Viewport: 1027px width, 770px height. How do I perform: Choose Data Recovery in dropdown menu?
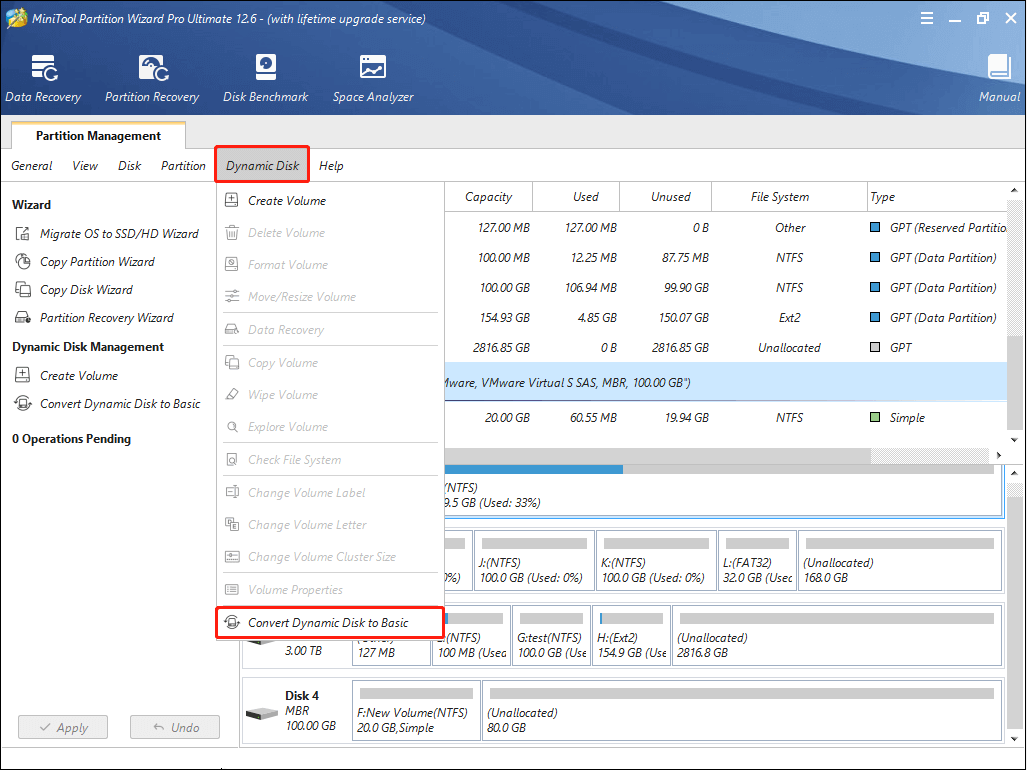click(329, 329)
